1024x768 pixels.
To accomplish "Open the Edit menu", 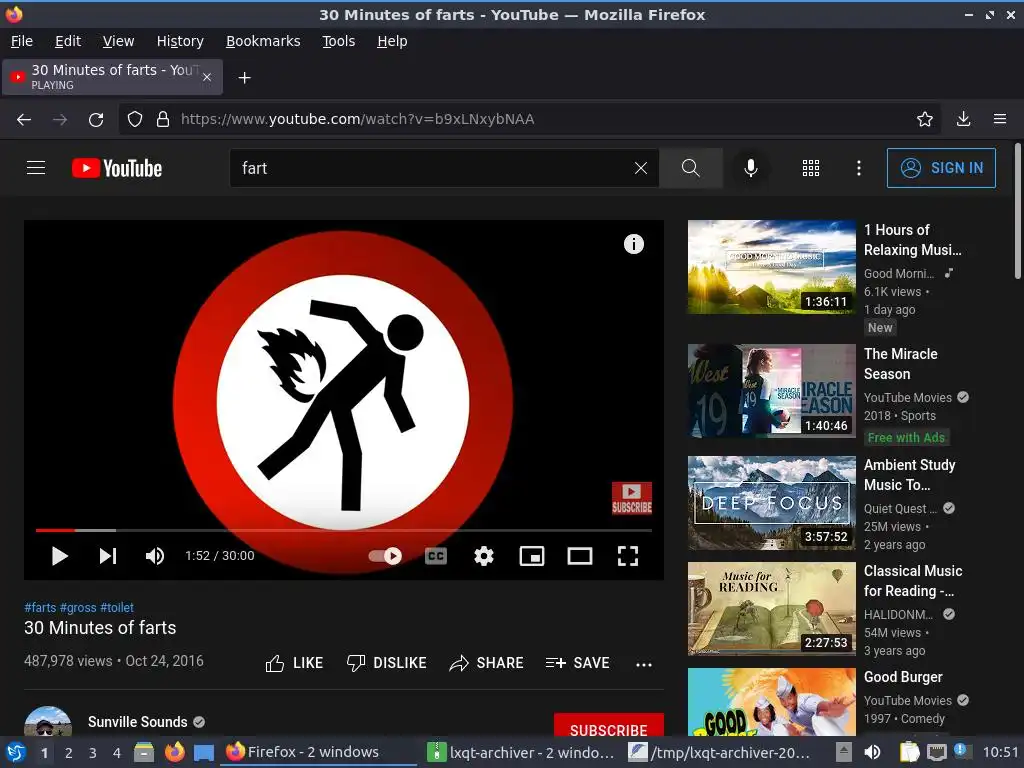I will (68, 41).
